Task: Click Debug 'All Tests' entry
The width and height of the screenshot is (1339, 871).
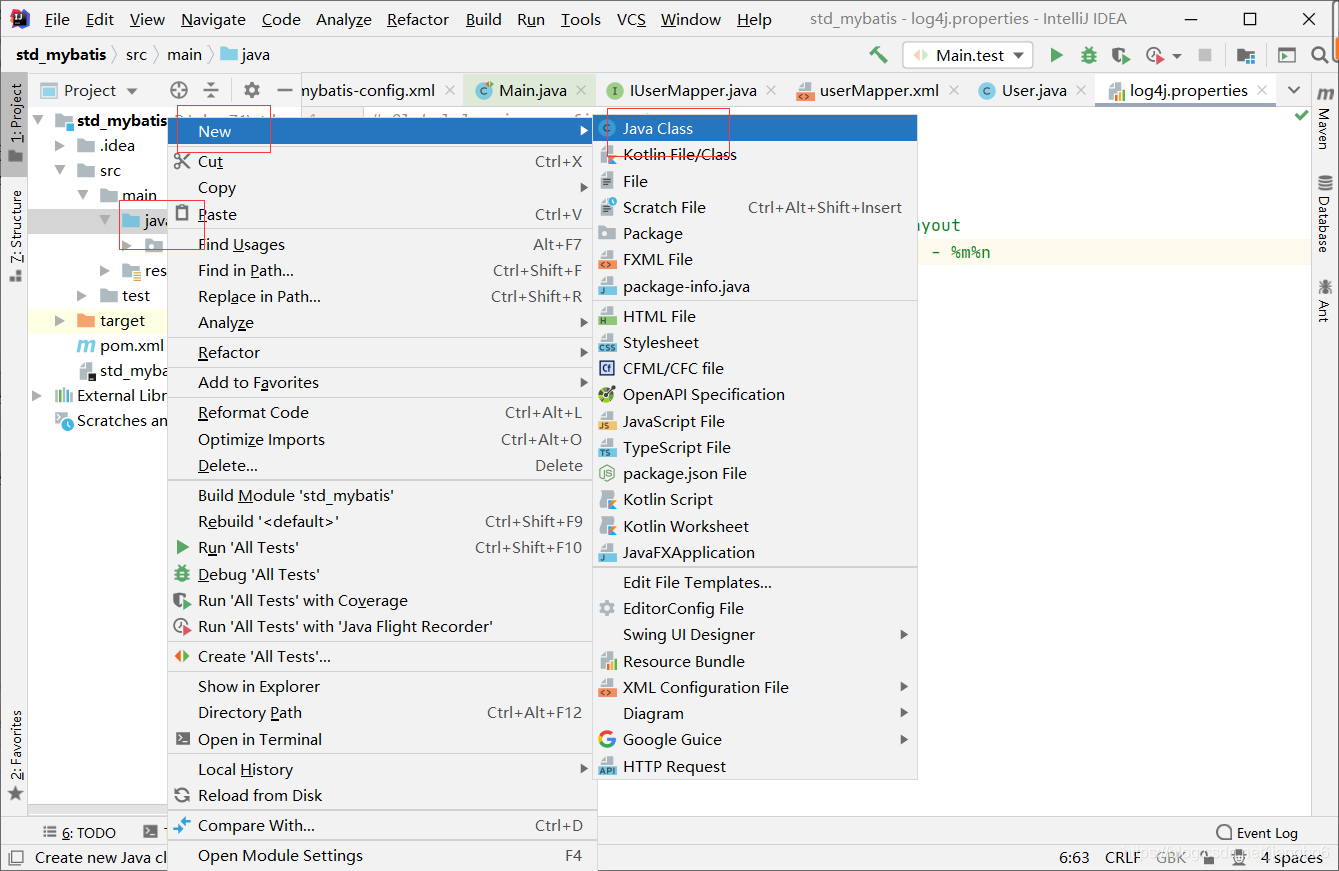Action: pos(381,574)
